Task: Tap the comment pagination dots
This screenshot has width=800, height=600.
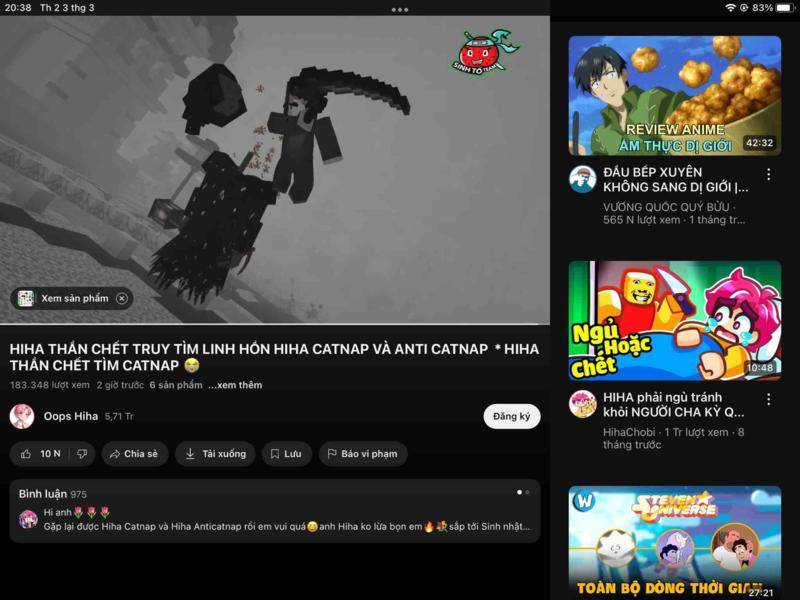Action: pyautogui.click(x=523, y=492)
